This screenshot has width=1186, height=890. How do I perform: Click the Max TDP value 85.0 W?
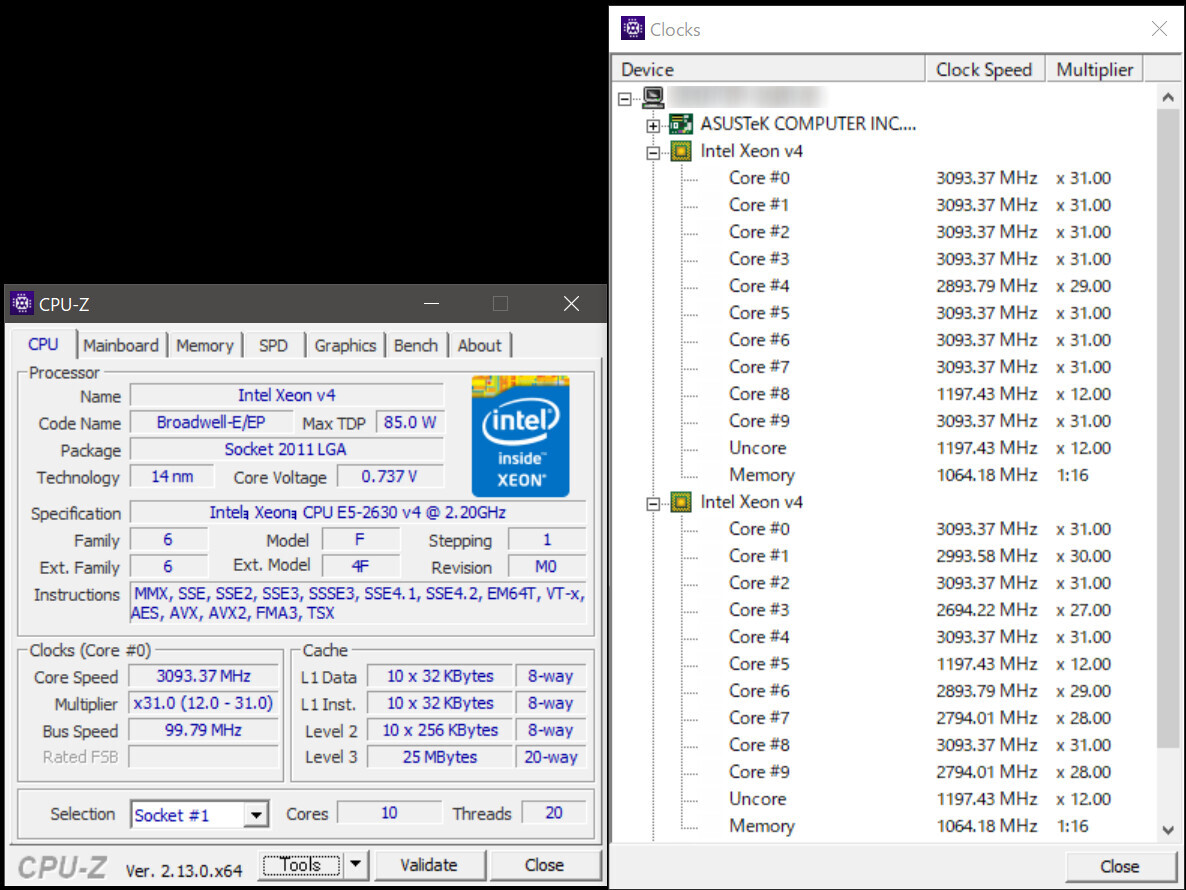point(410,422)
